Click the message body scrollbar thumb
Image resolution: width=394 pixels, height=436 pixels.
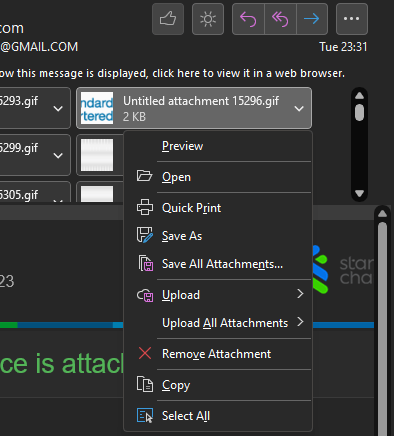pos(382,328)
